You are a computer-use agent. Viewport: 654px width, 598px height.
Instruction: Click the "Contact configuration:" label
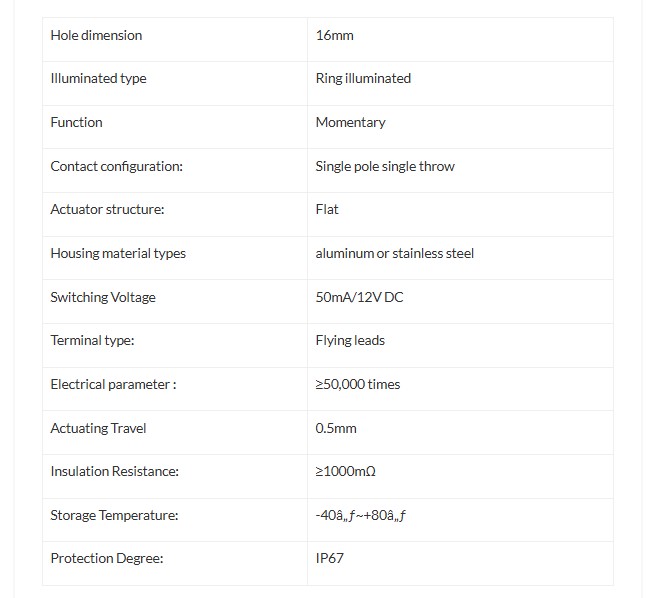[116, 166]
